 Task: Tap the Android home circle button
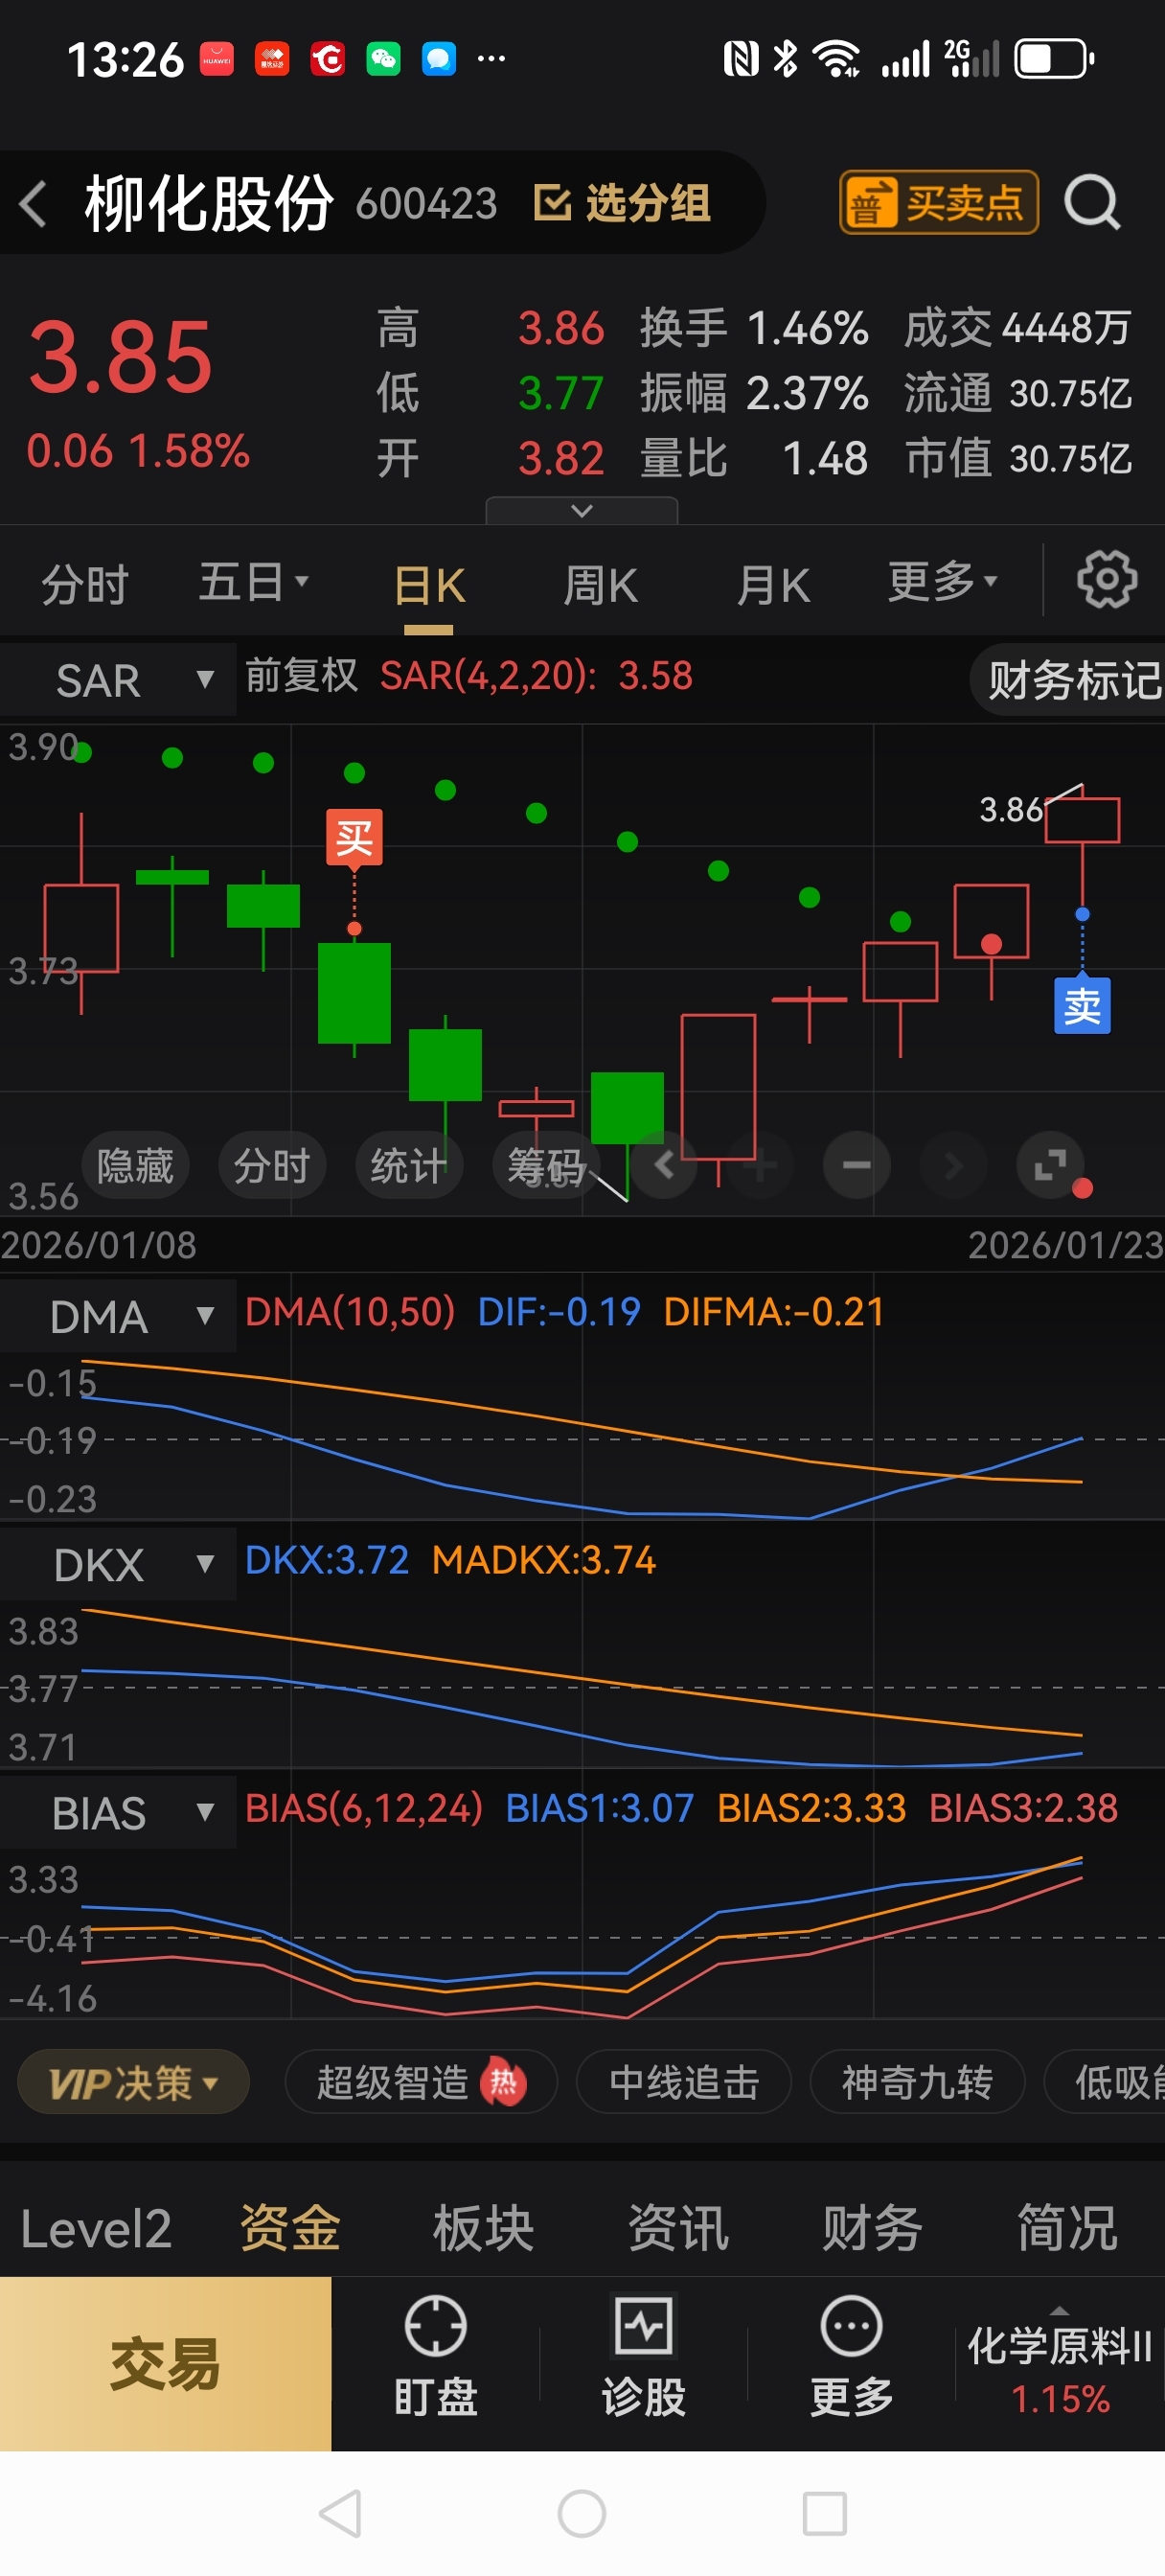pos(582,2514)
